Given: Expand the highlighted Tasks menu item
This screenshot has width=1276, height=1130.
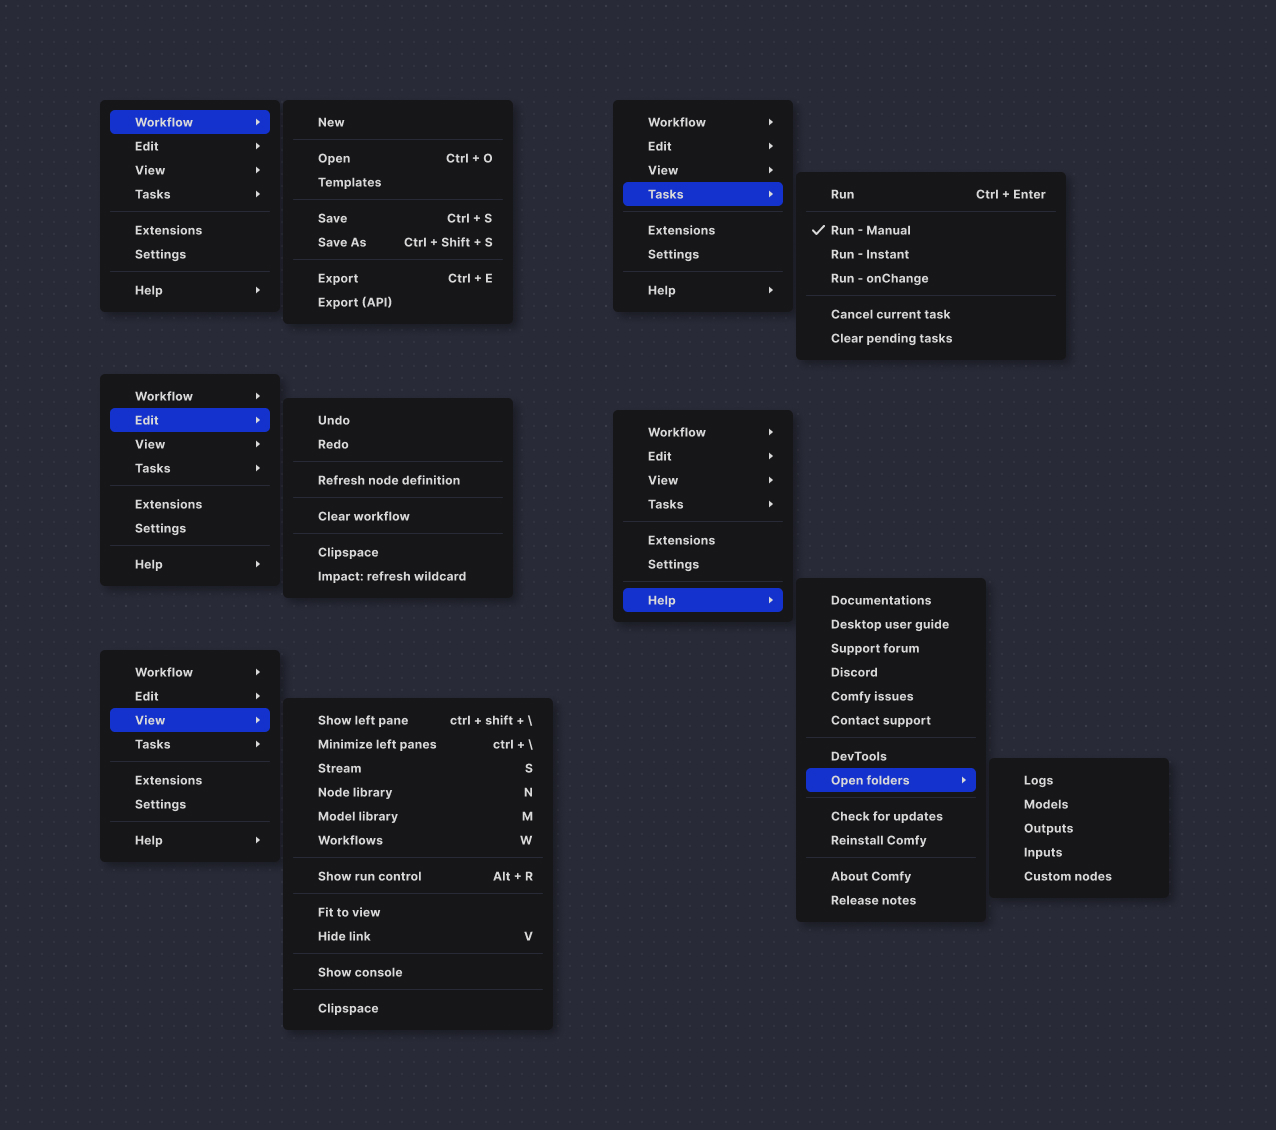Looking at the screenshot, I should [702, 194].
